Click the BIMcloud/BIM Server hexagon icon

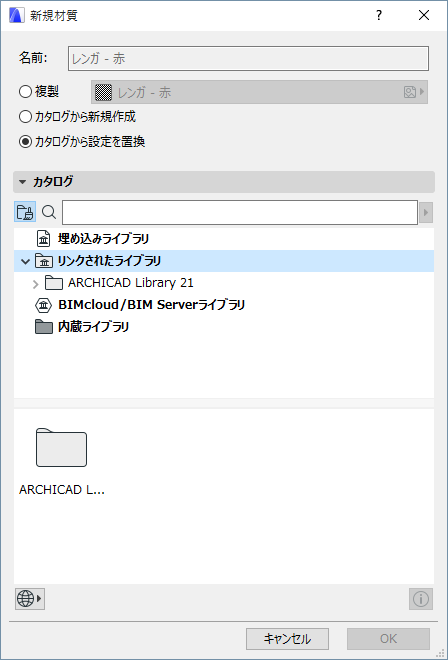click(x=43, y=305)
